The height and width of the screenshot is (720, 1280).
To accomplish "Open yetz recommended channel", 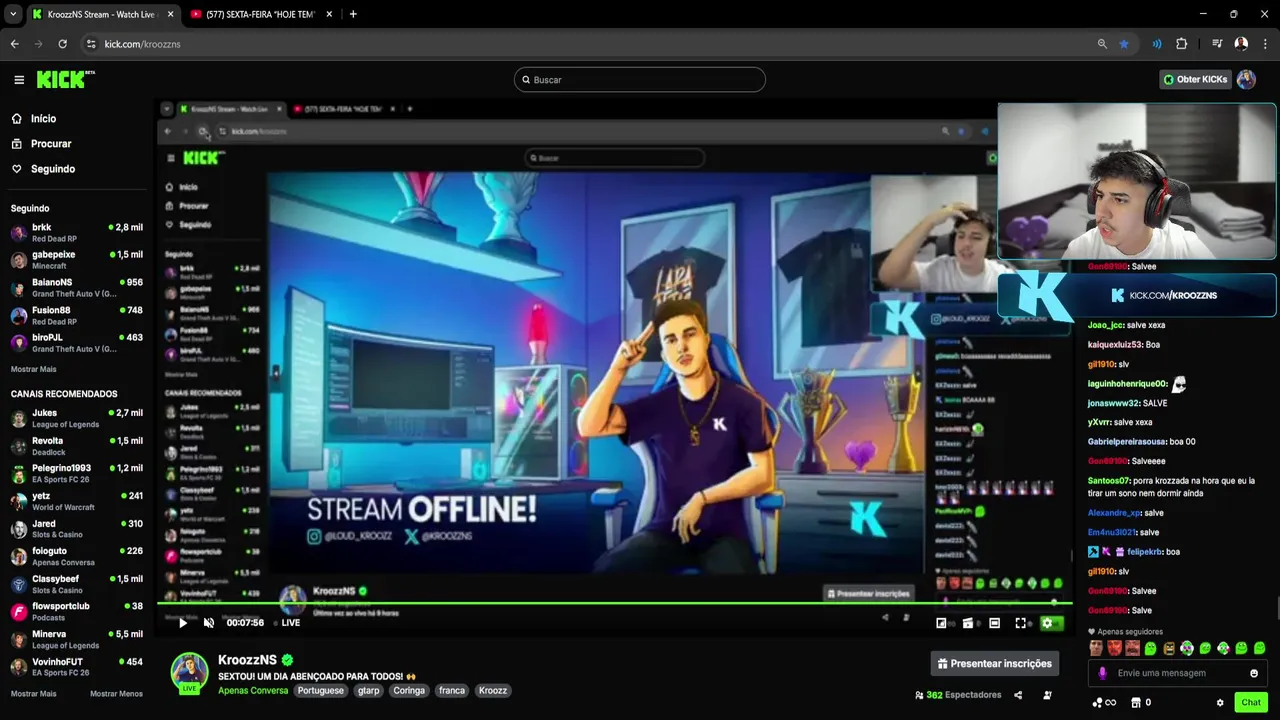I will tap(77, 501).
